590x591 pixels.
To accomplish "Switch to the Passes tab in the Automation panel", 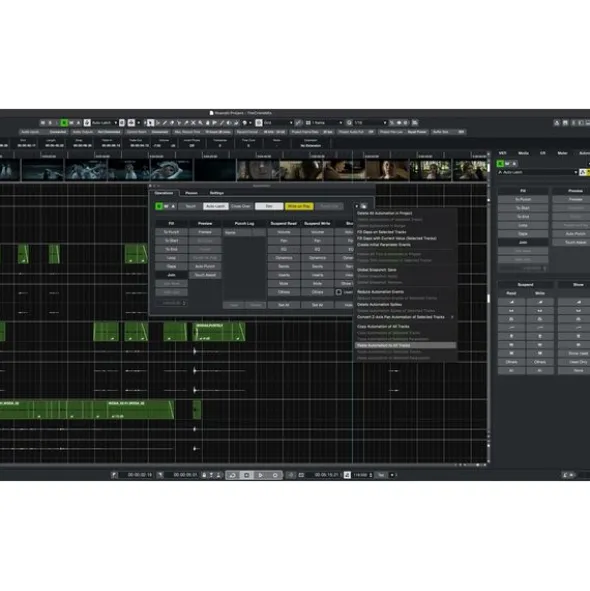I will tap(191, 193).
